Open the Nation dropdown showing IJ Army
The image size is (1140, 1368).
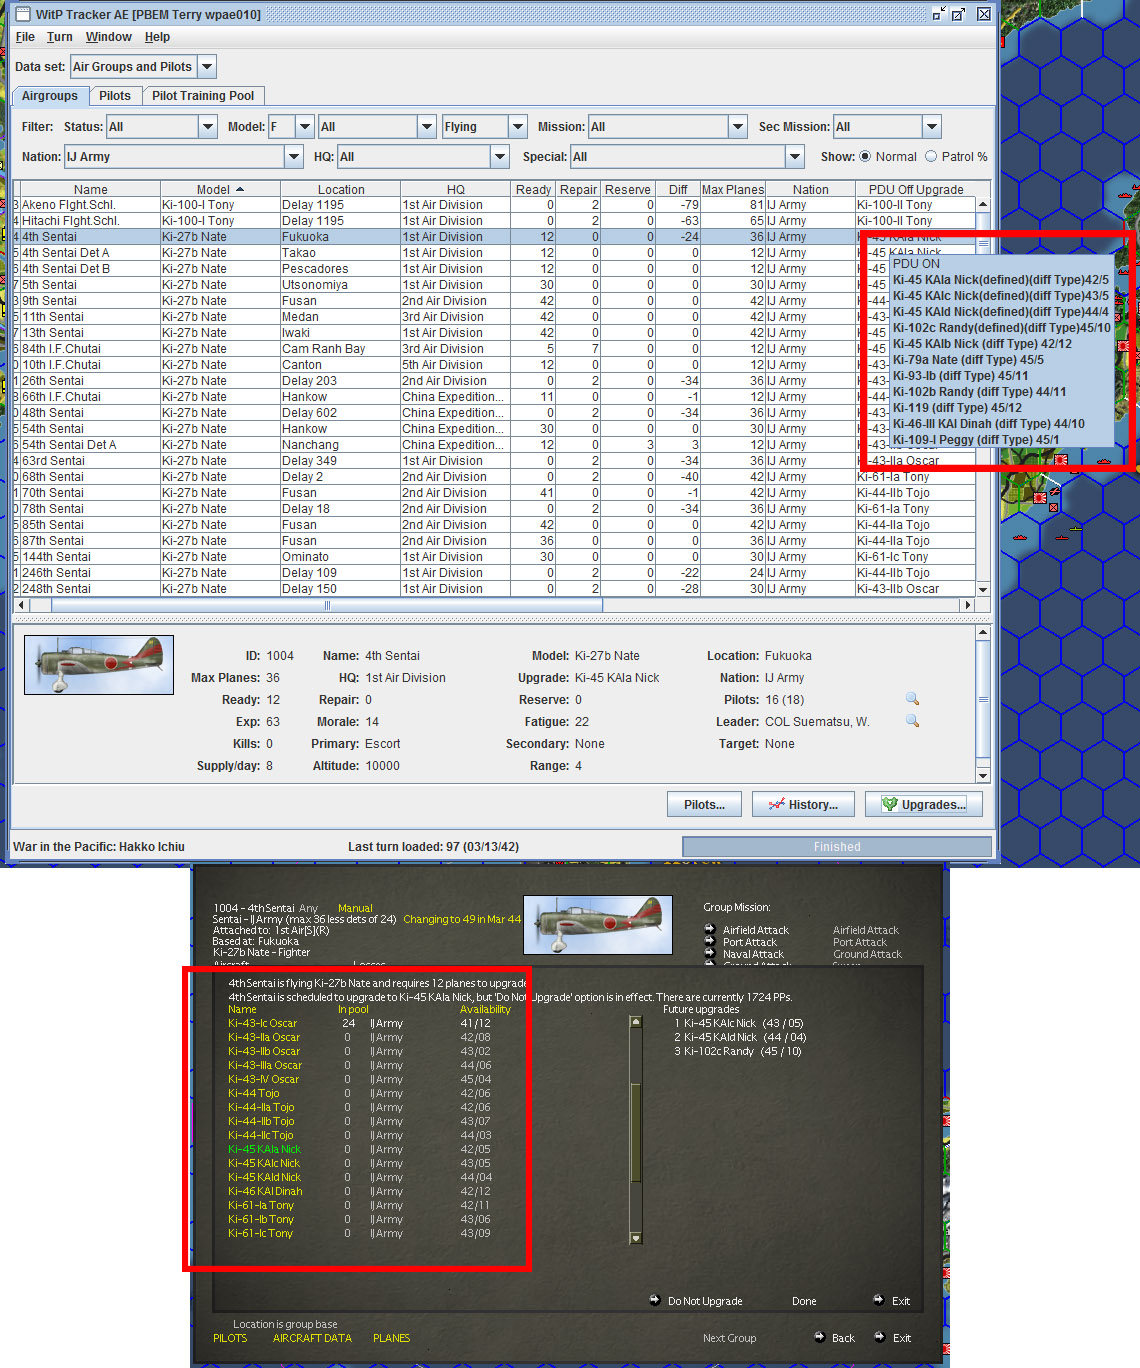tap(293, 156)
